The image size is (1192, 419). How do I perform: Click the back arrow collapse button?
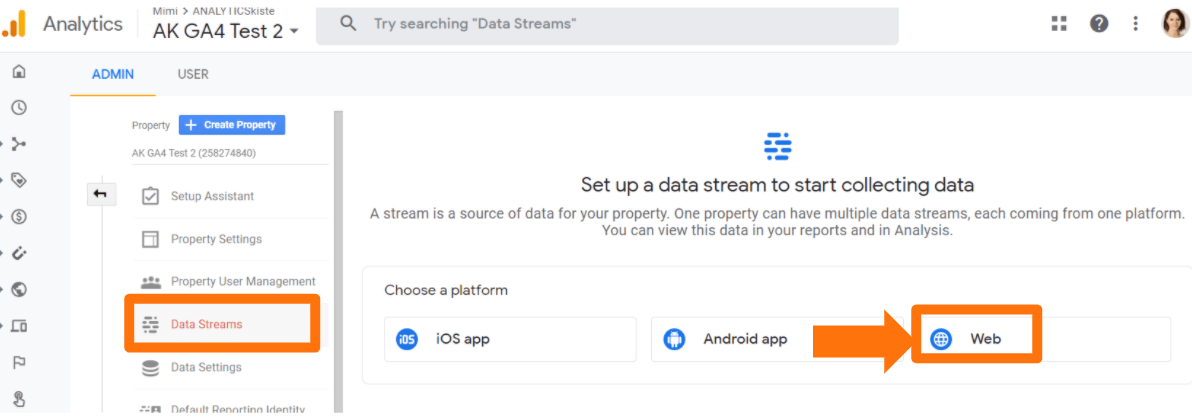tap(100, 195)
